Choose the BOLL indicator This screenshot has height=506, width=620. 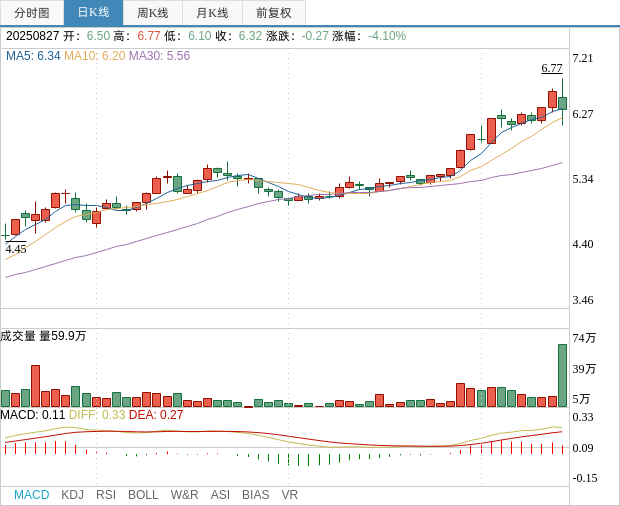coord(143,495)
